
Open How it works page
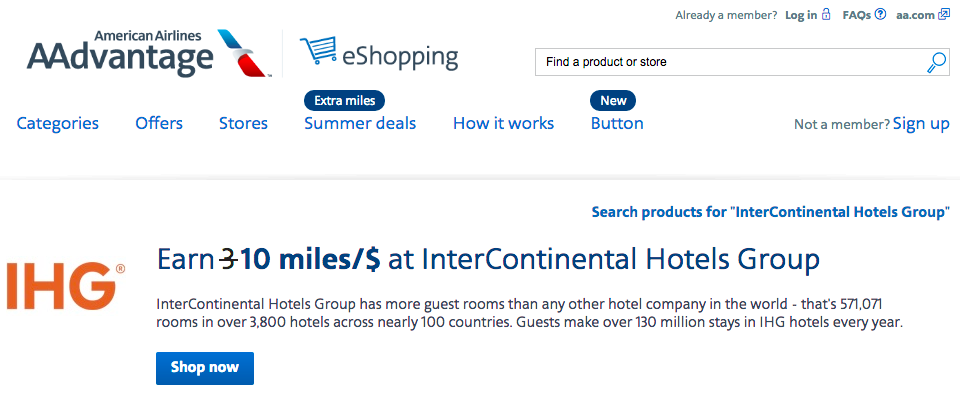(x=503, y=123)
